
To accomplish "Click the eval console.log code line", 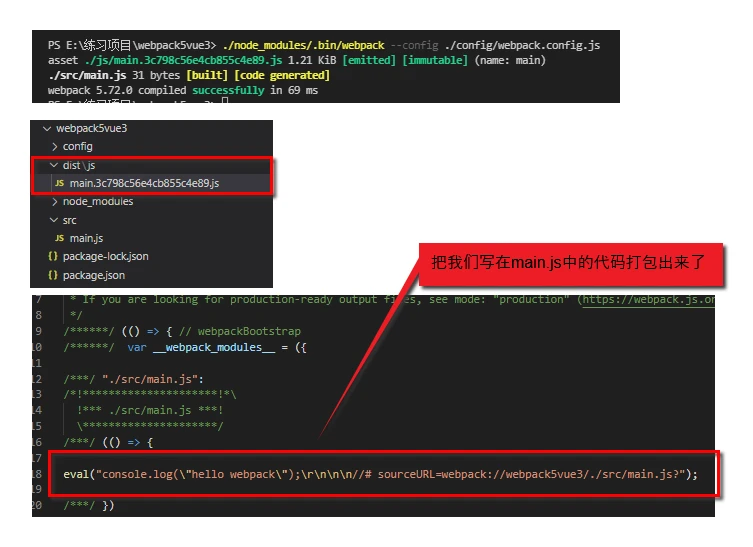I will [380, 474].
